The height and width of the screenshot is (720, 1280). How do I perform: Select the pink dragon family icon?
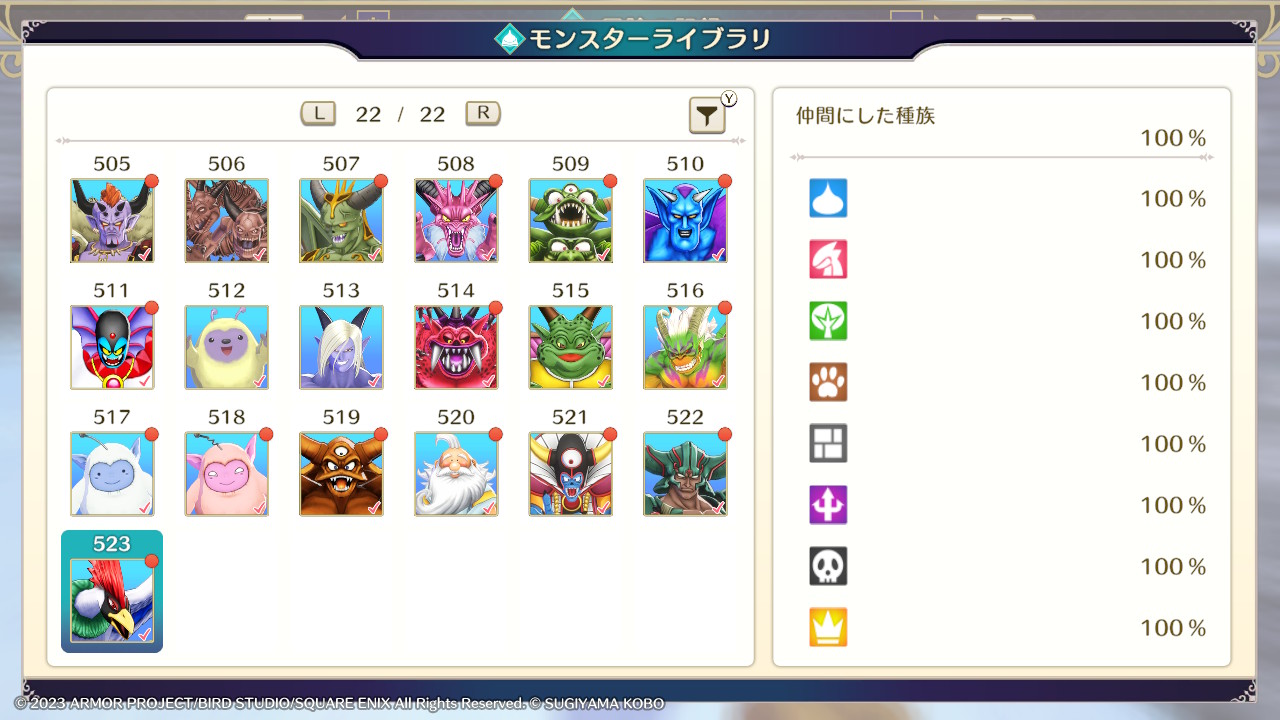[x=828, y=259]
